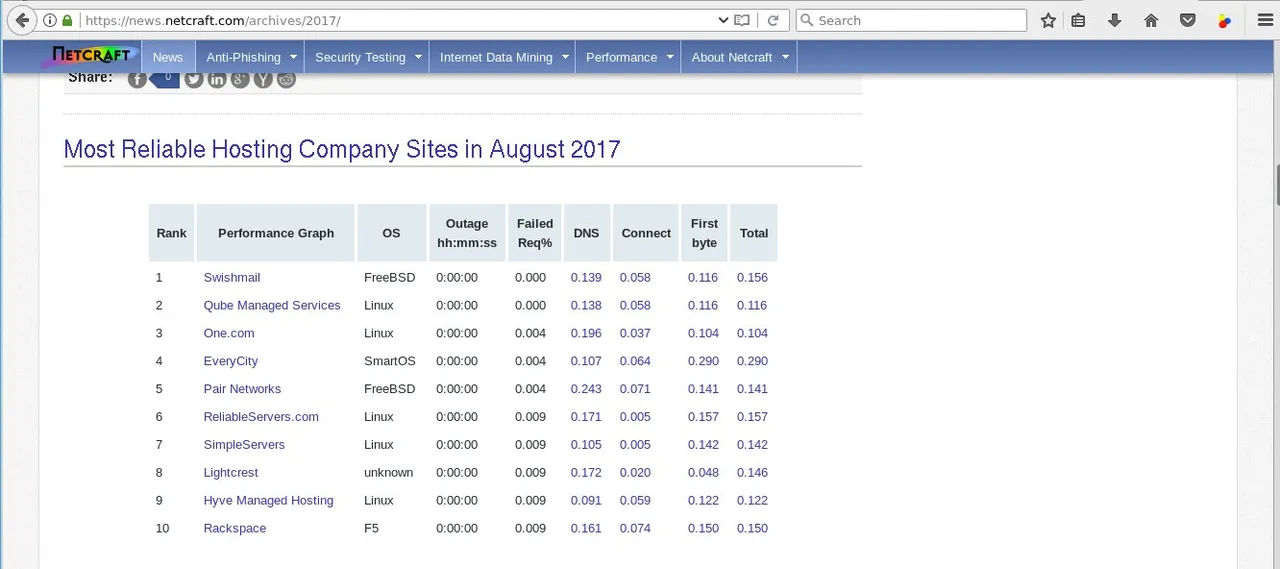Share the article on LinkedIn
The height and width of the screenshot is (569, 1280).
(217, 79)
